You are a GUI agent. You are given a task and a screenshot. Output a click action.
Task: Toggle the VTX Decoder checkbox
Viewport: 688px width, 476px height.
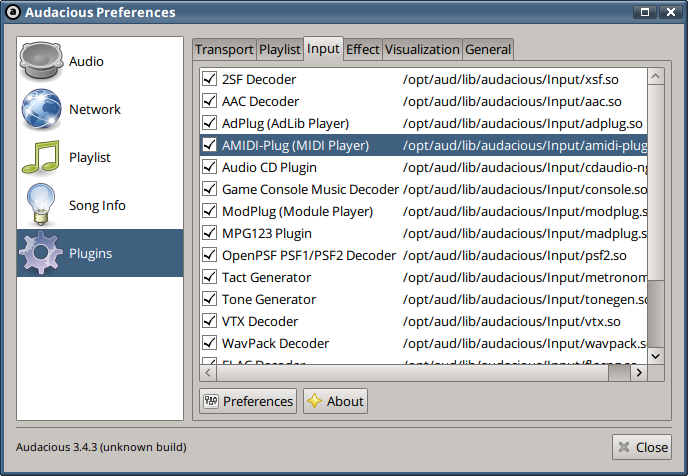[x=209, y=321]
